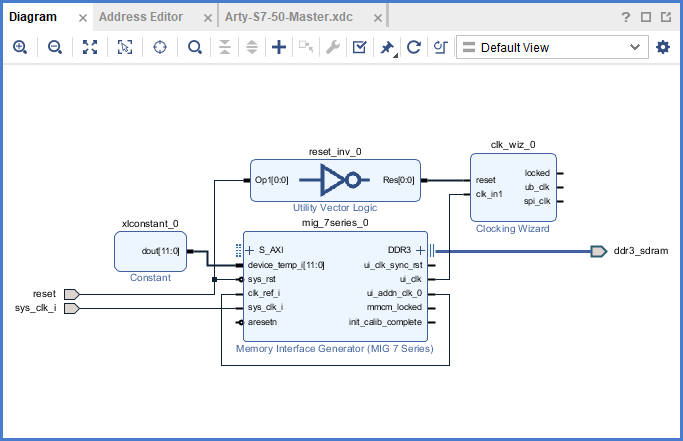Screen dimensions: 683x441
Task: Regenerate layout with circular arrow icon
Action: click(x=414, y=47)
